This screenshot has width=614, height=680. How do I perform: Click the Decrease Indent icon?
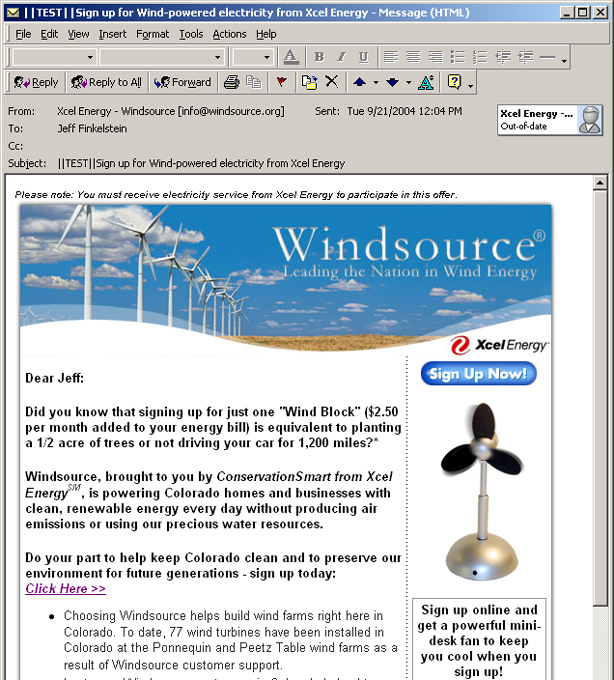tap(503, 57)
